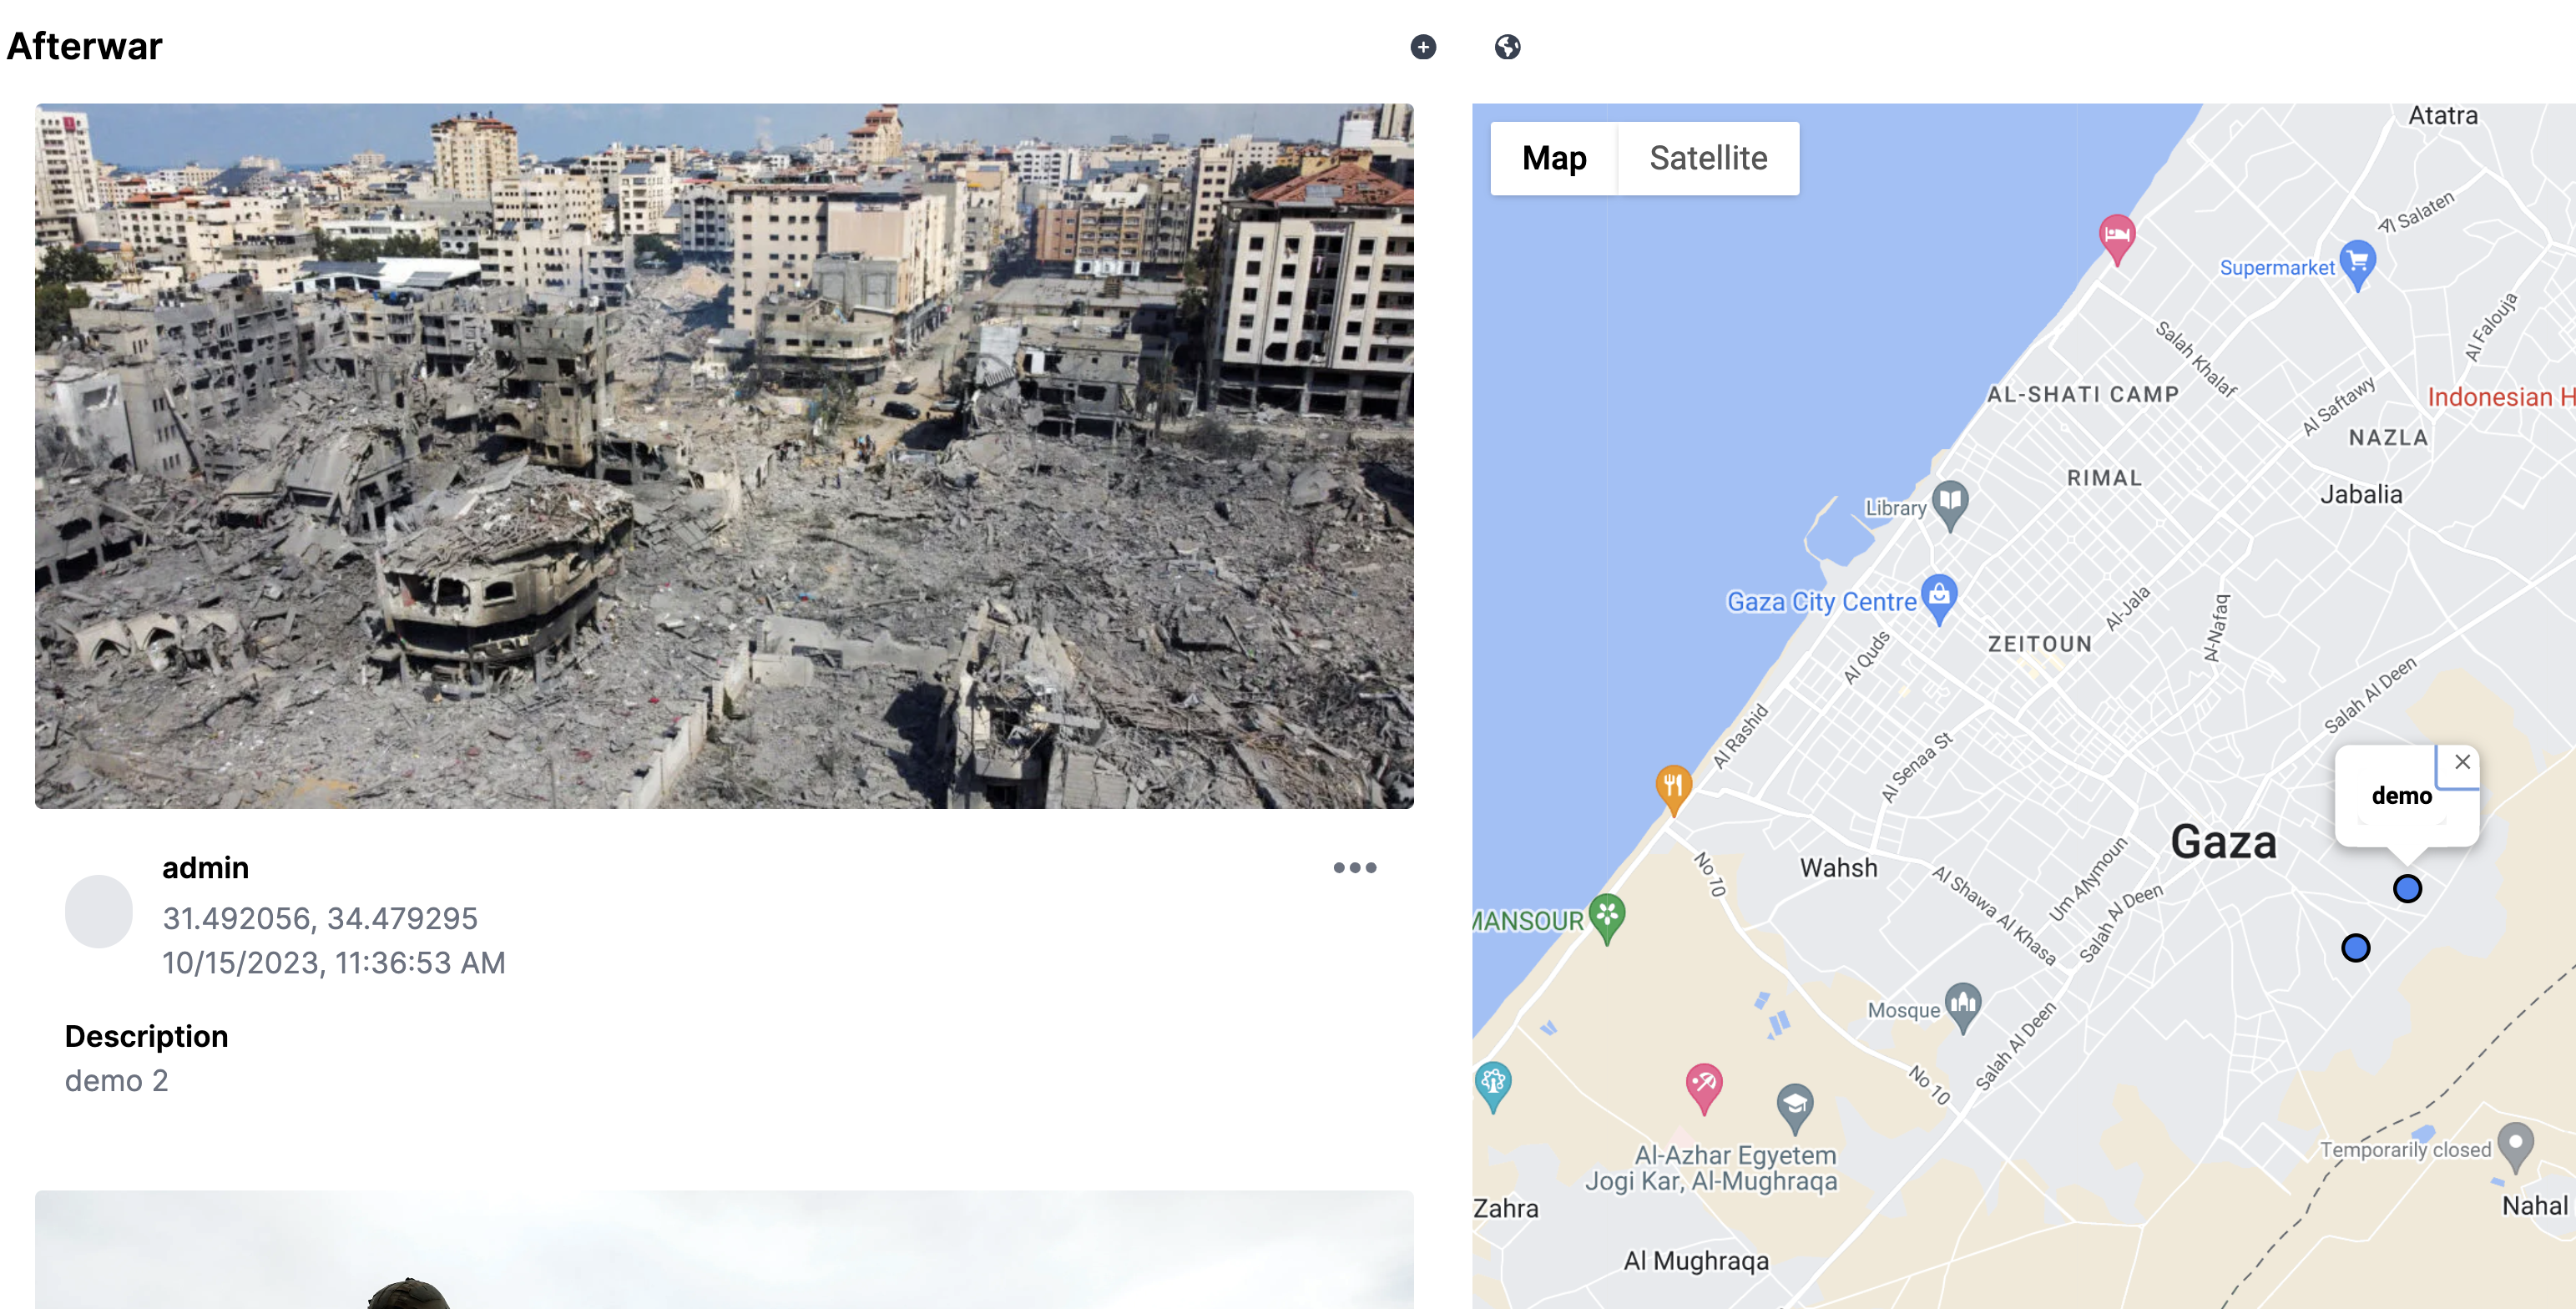This screenshot has width=2576, height=1309.
Task: Click the ZEITOUN district label
Action: click(x=2039, y=644)
